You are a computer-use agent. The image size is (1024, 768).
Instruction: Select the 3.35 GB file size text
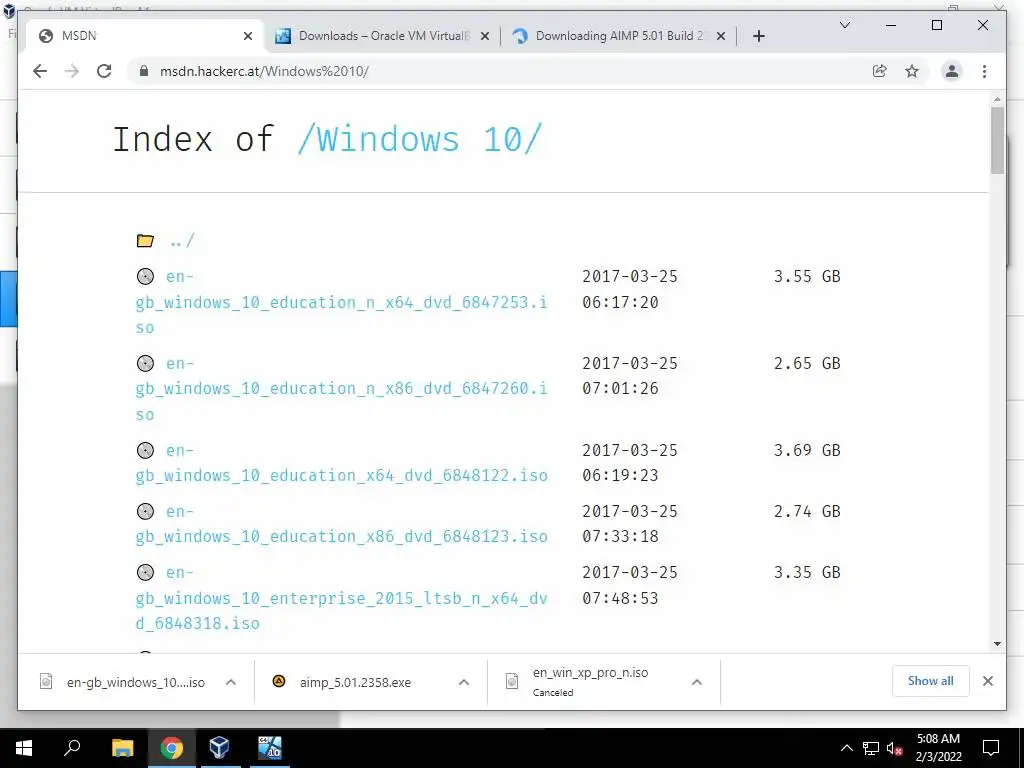coord(807,572)
